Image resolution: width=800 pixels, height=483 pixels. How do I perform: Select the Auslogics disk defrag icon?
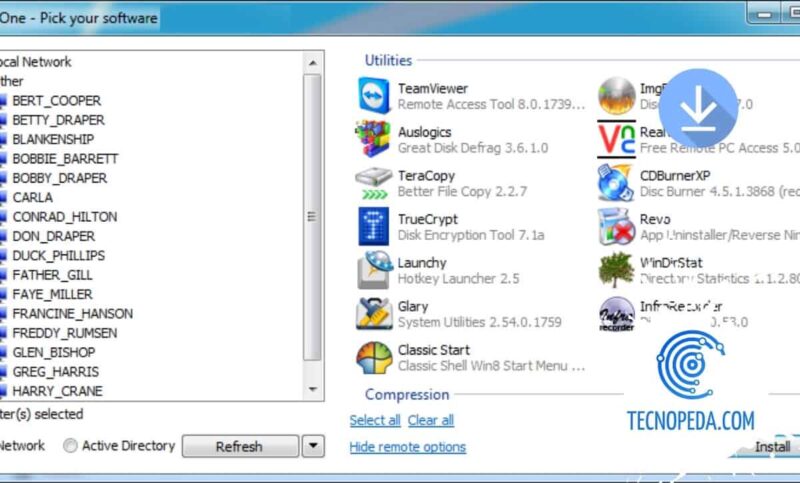373,139
